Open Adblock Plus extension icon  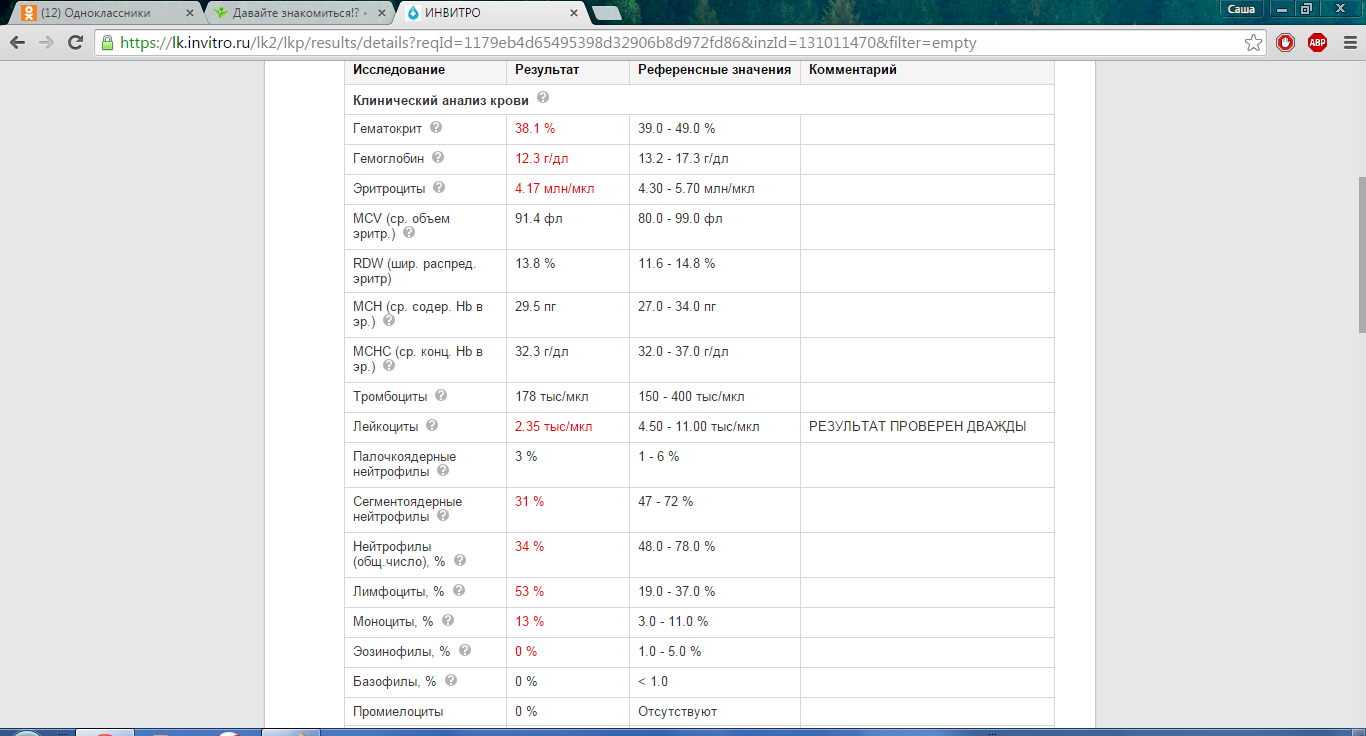click(1317, 43)
